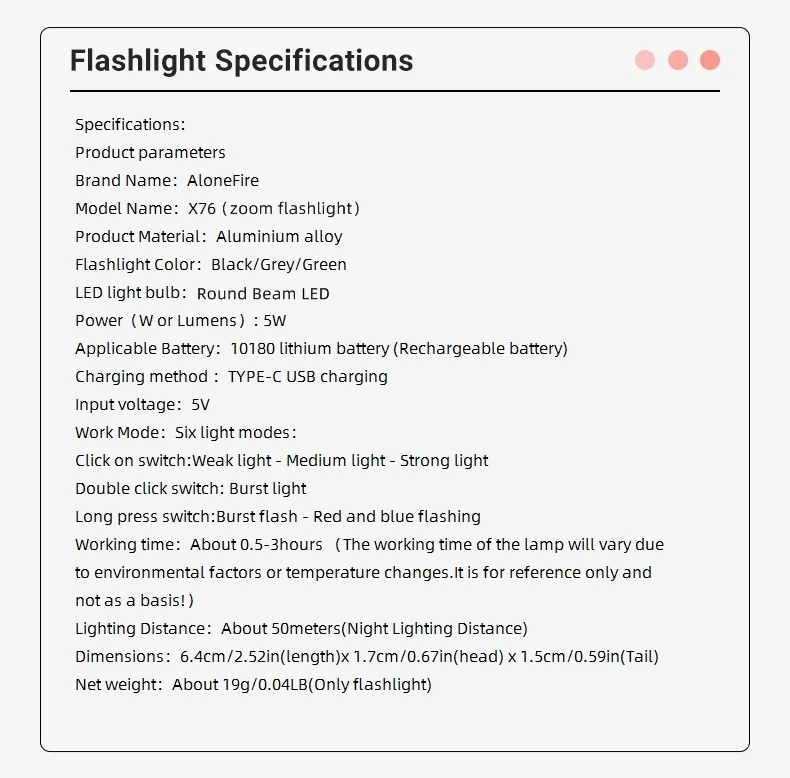Image resolution: width=790 pixels, height=778 pixels.
Task: Click the Flashlight Color Black/Grey/Green line
Action: 210,265
